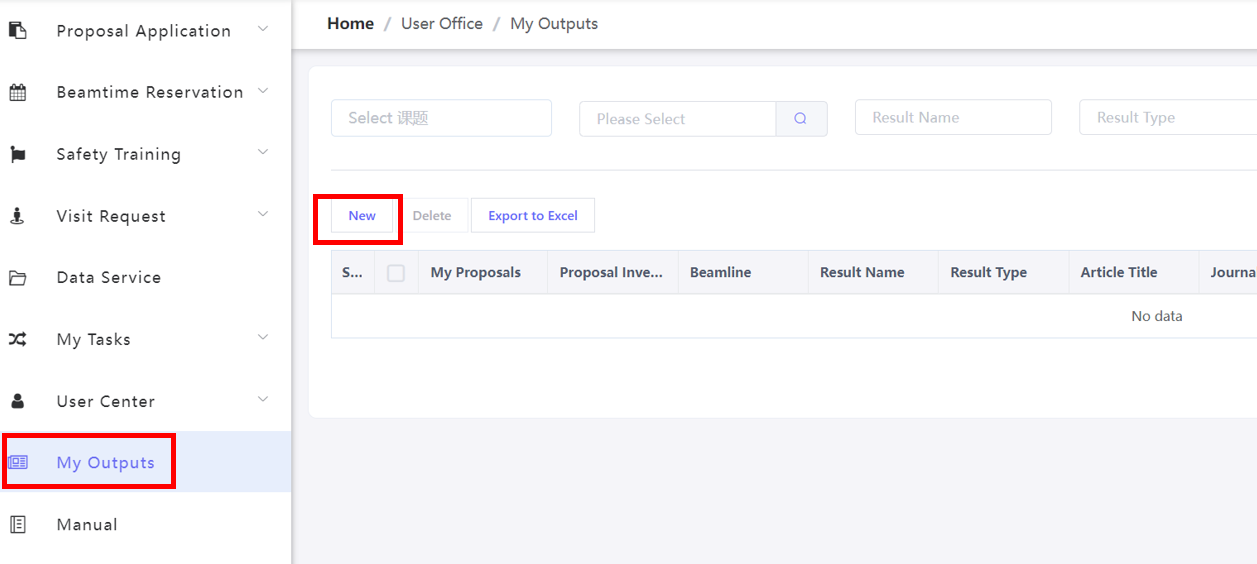
Task: Expand the Proposal Application chevron
Action: click(263, 30)
